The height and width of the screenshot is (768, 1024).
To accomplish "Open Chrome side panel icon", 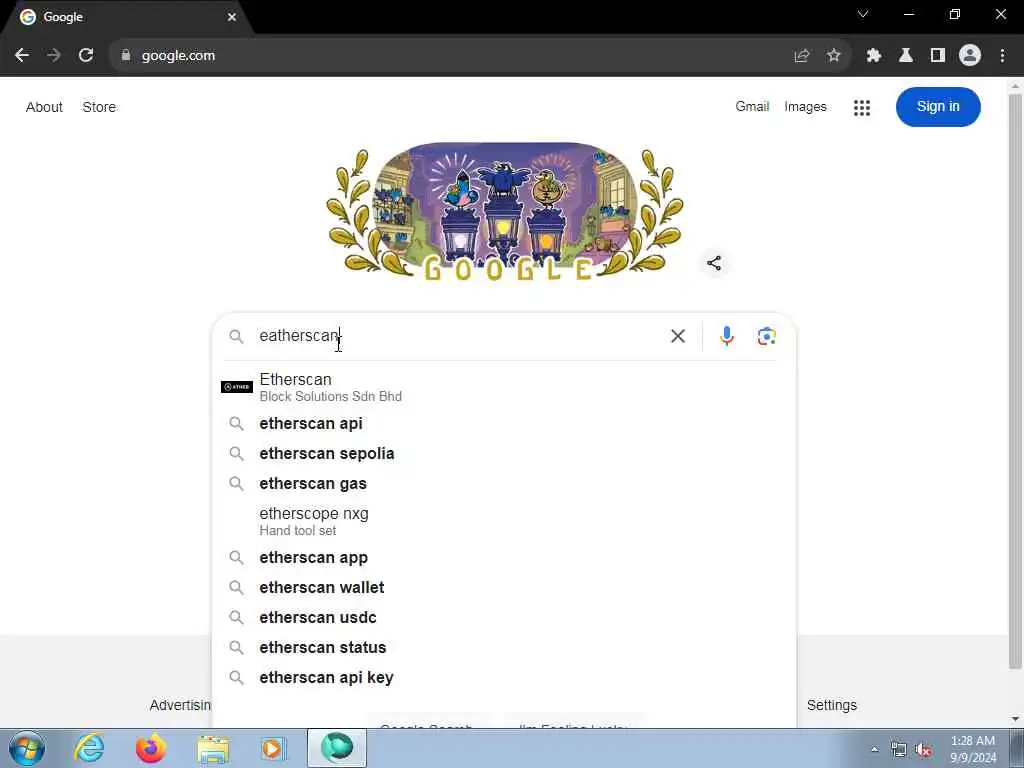I will click(938, 56).
